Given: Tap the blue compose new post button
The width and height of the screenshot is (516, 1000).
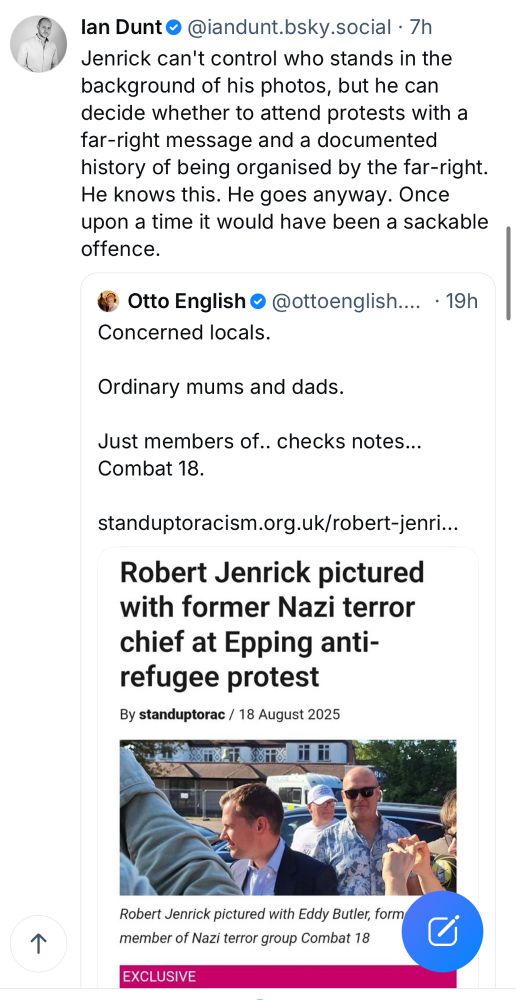Looking at the screenshot, I should click(x=442, y=931).
